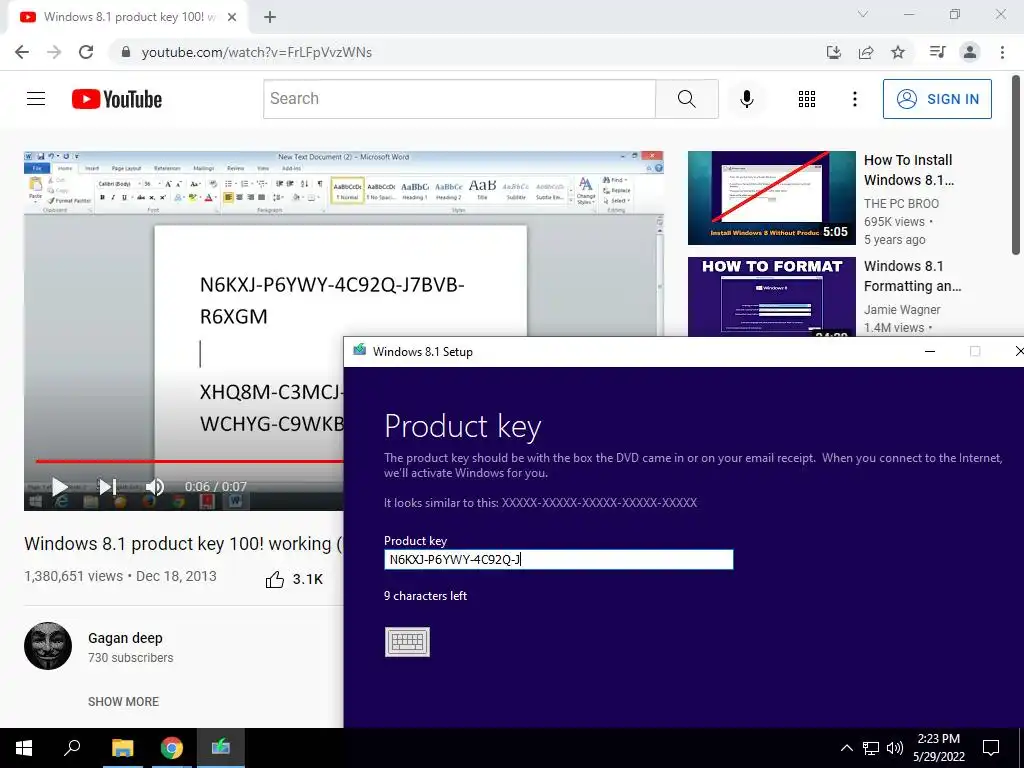Open Windows 8.1 Formatting video title
The width and height of the screenshot is (1024, 768).
(912, 276)
